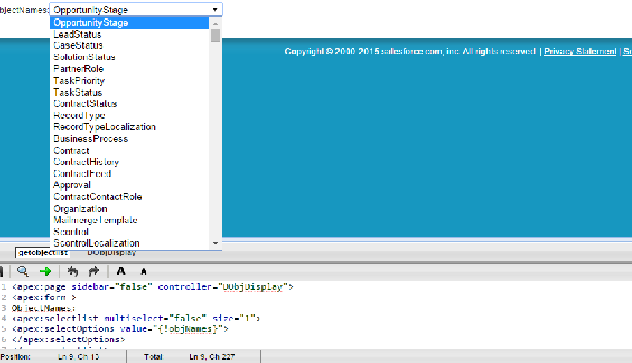
Task: Collapse the ObjectNames combo box arrow
Action: tap(215, 10)
